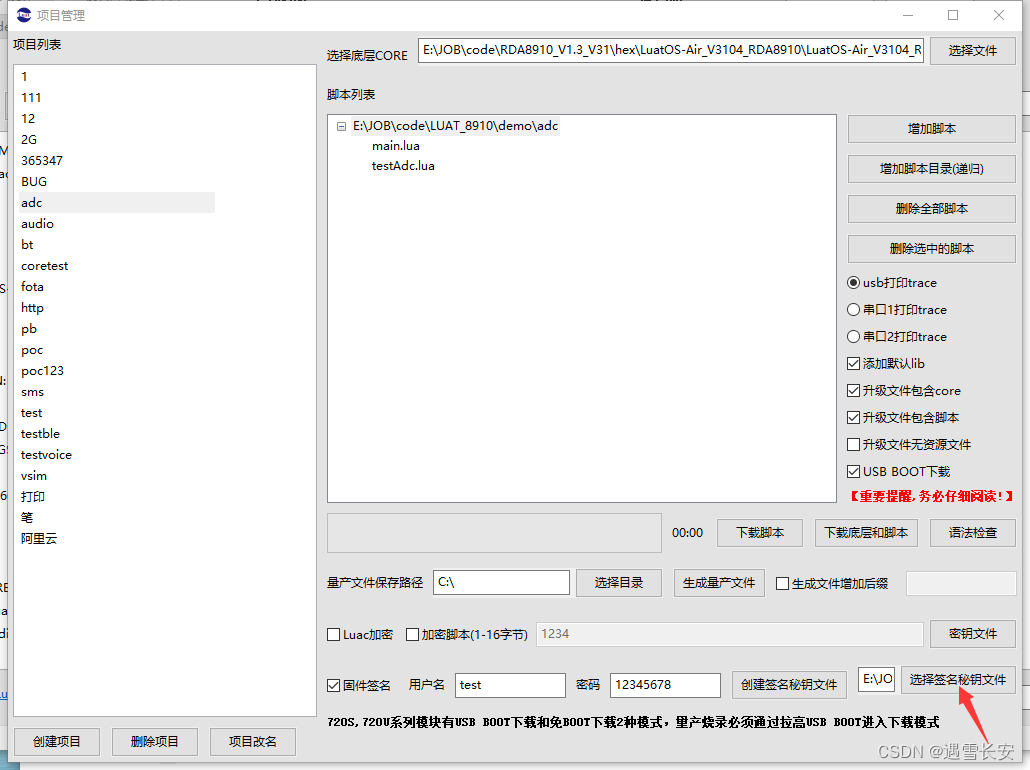1030x770 pixels.
Task: Focus the 选择底层CORE path field
Action: (x=671, y=50)
